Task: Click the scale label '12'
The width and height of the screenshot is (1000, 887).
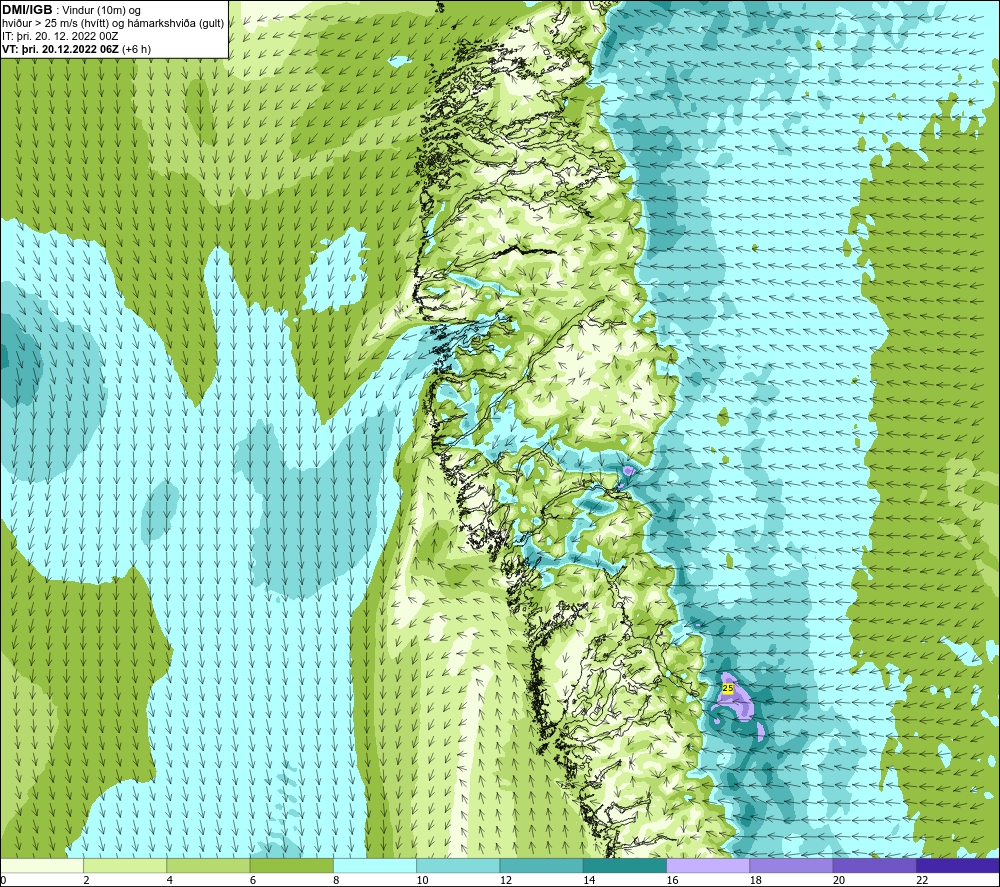Action: [x=506, y=880]
